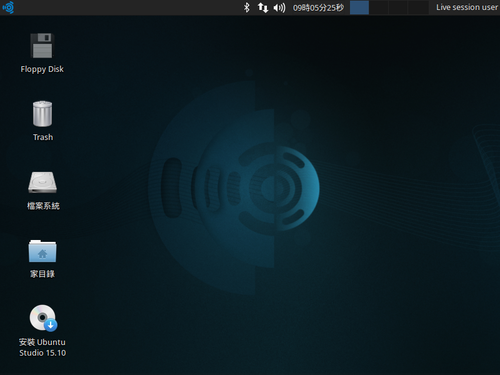Switch to the third workspace in pager
500x375 pixels.
click(398, 7)
